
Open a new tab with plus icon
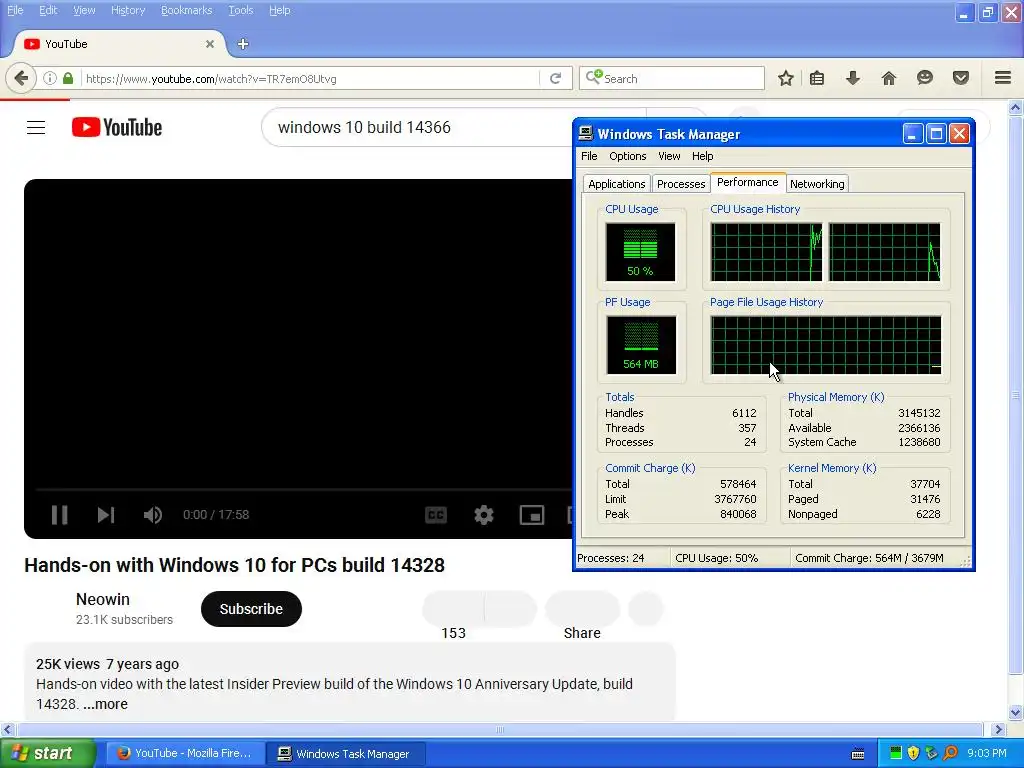pyautogui.click(x=243, y=44)
